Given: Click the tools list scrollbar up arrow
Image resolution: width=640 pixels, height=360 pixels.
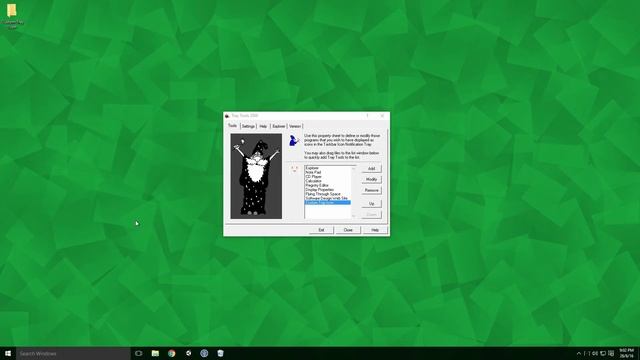Looking at the screenshot, I should [x=353, y=168].
